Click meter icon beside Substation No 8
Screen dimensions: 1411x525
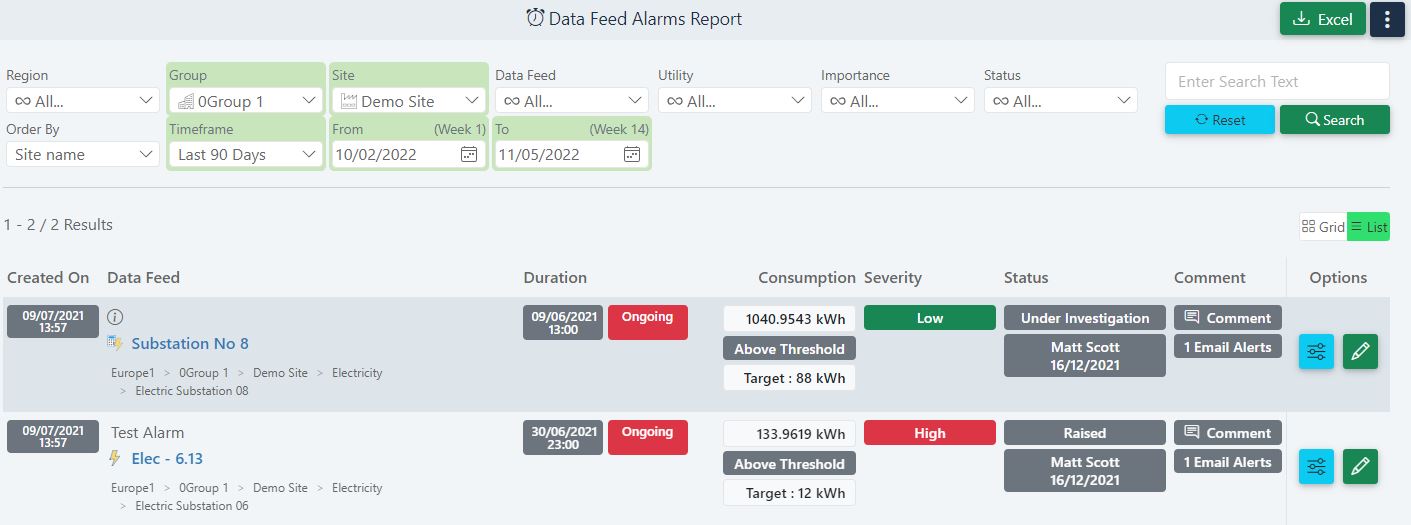coord(116,343)
